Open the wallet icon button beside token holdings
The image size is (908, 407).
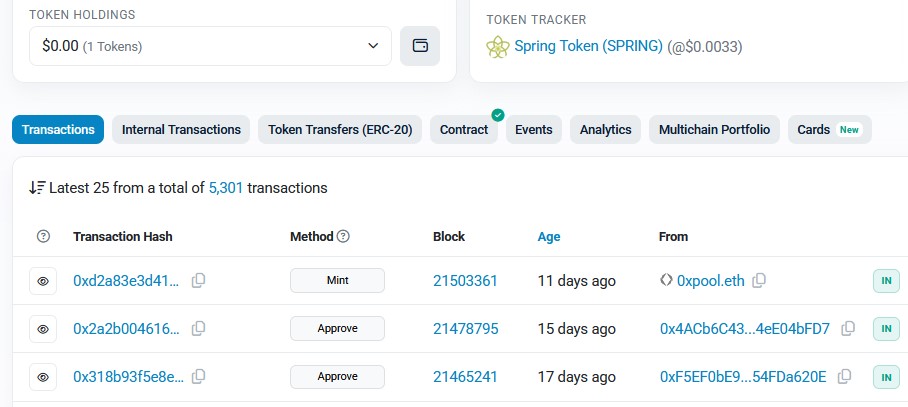pos(420,46)
